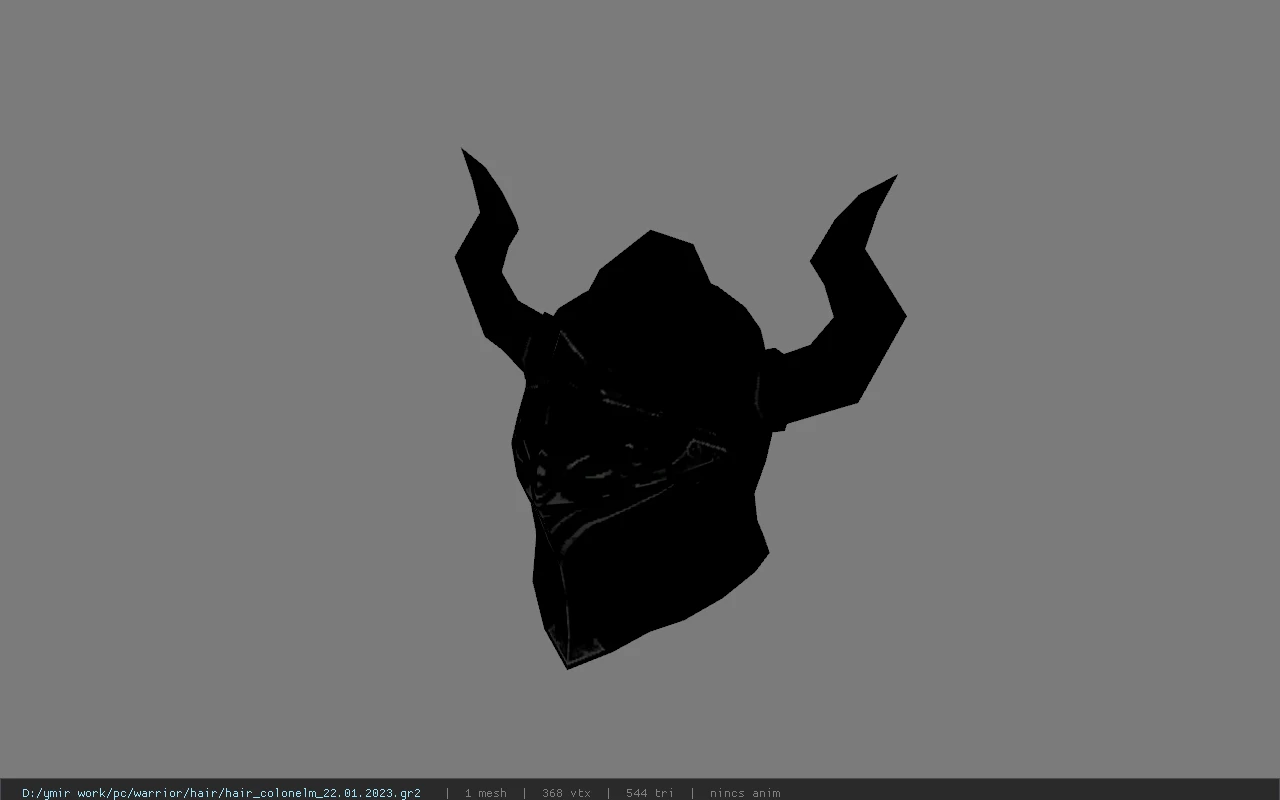The height and width of the screenshot is (800, 1280).
Task: Click the tip of the helmet's right horn
Action: pos(893,178)
